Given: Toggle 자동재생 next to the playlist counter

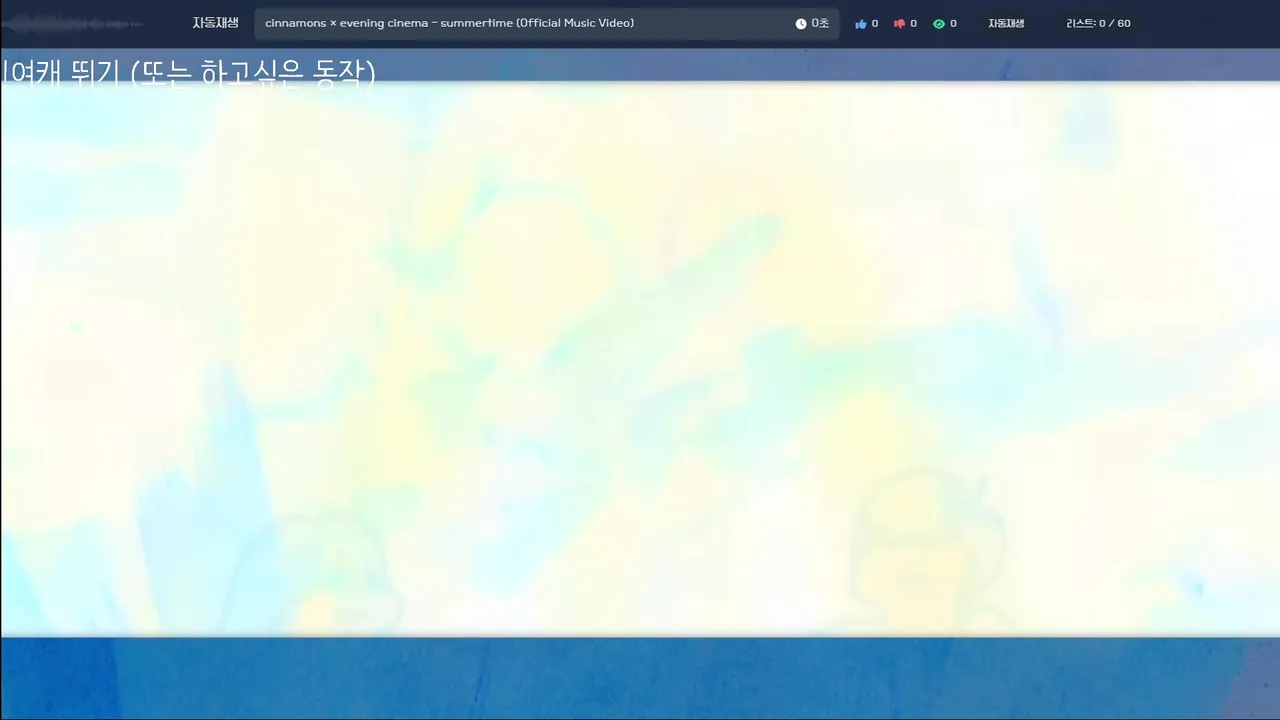Looking at the screenshot, I should coord(1006,23).
